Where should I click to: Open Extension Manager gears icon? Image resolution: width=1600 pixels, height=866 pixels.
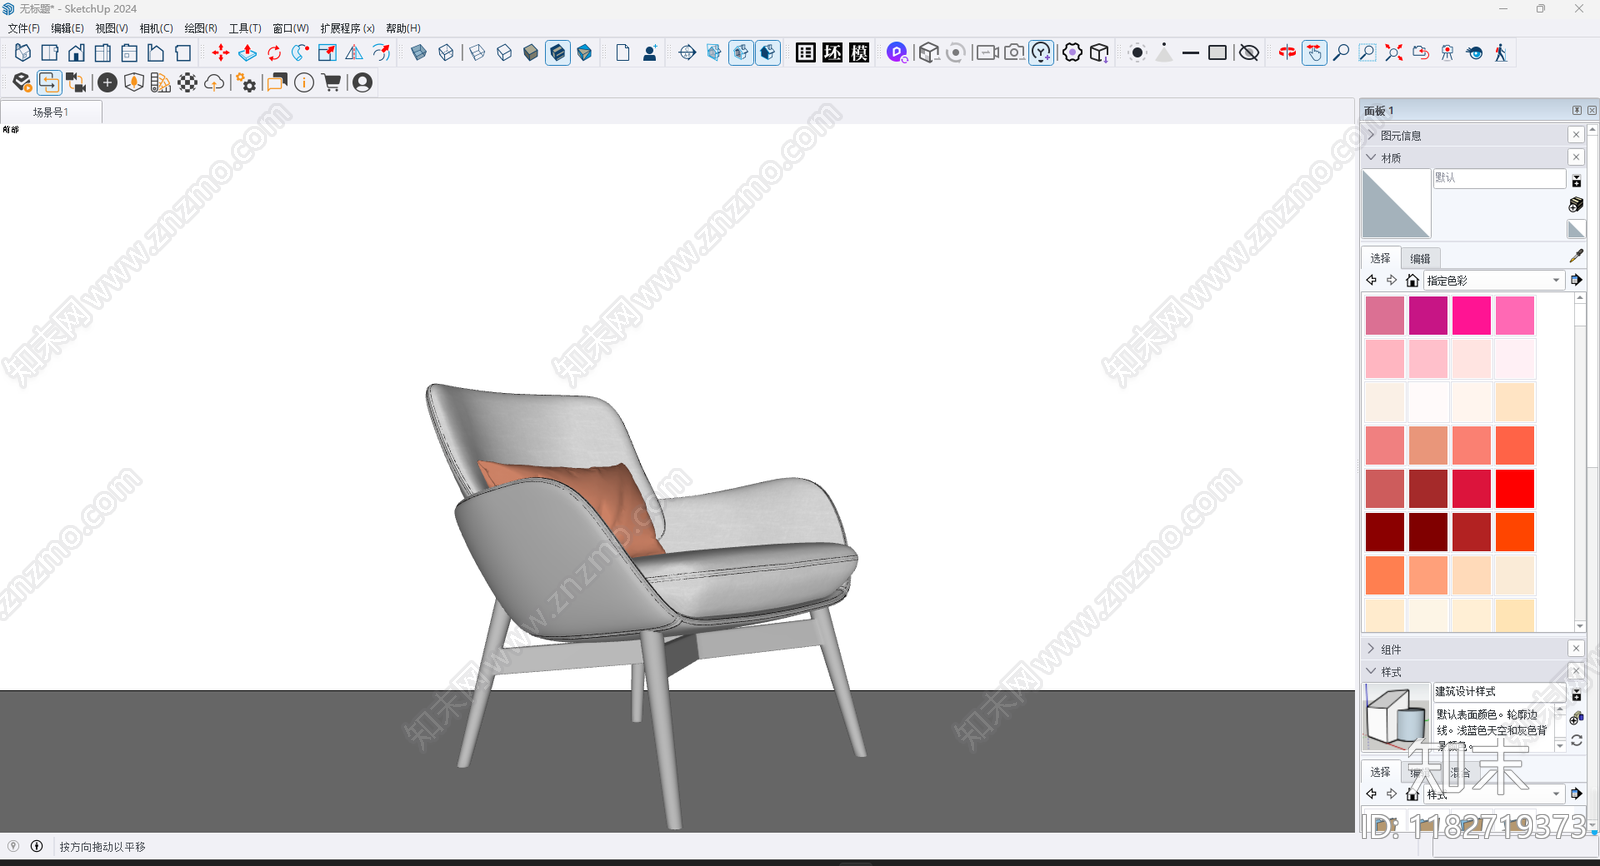(x=246, y=82)
